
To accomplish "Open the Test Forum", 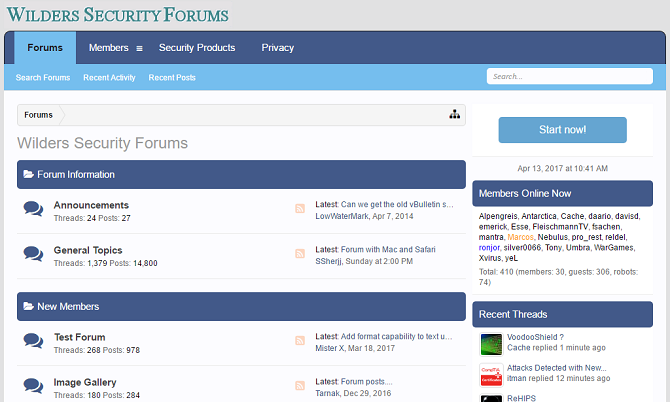I will 79,337.
